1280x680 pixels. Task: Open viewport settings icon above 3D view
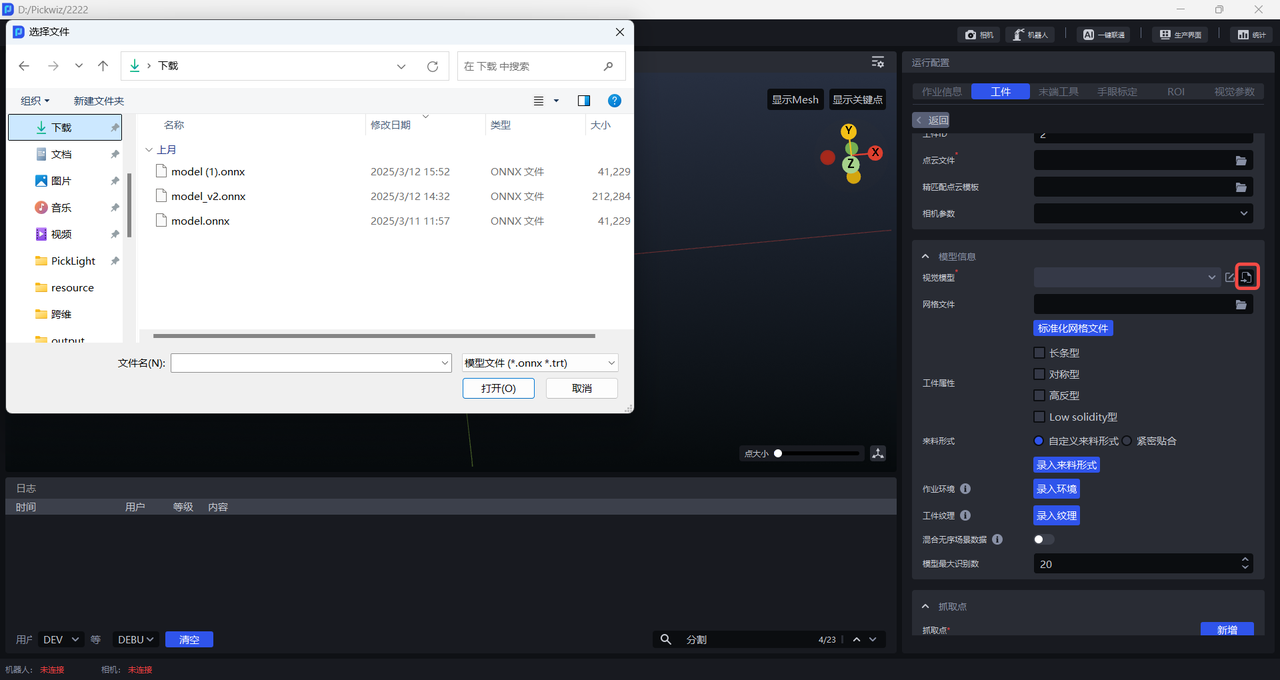tap(877, 62)
